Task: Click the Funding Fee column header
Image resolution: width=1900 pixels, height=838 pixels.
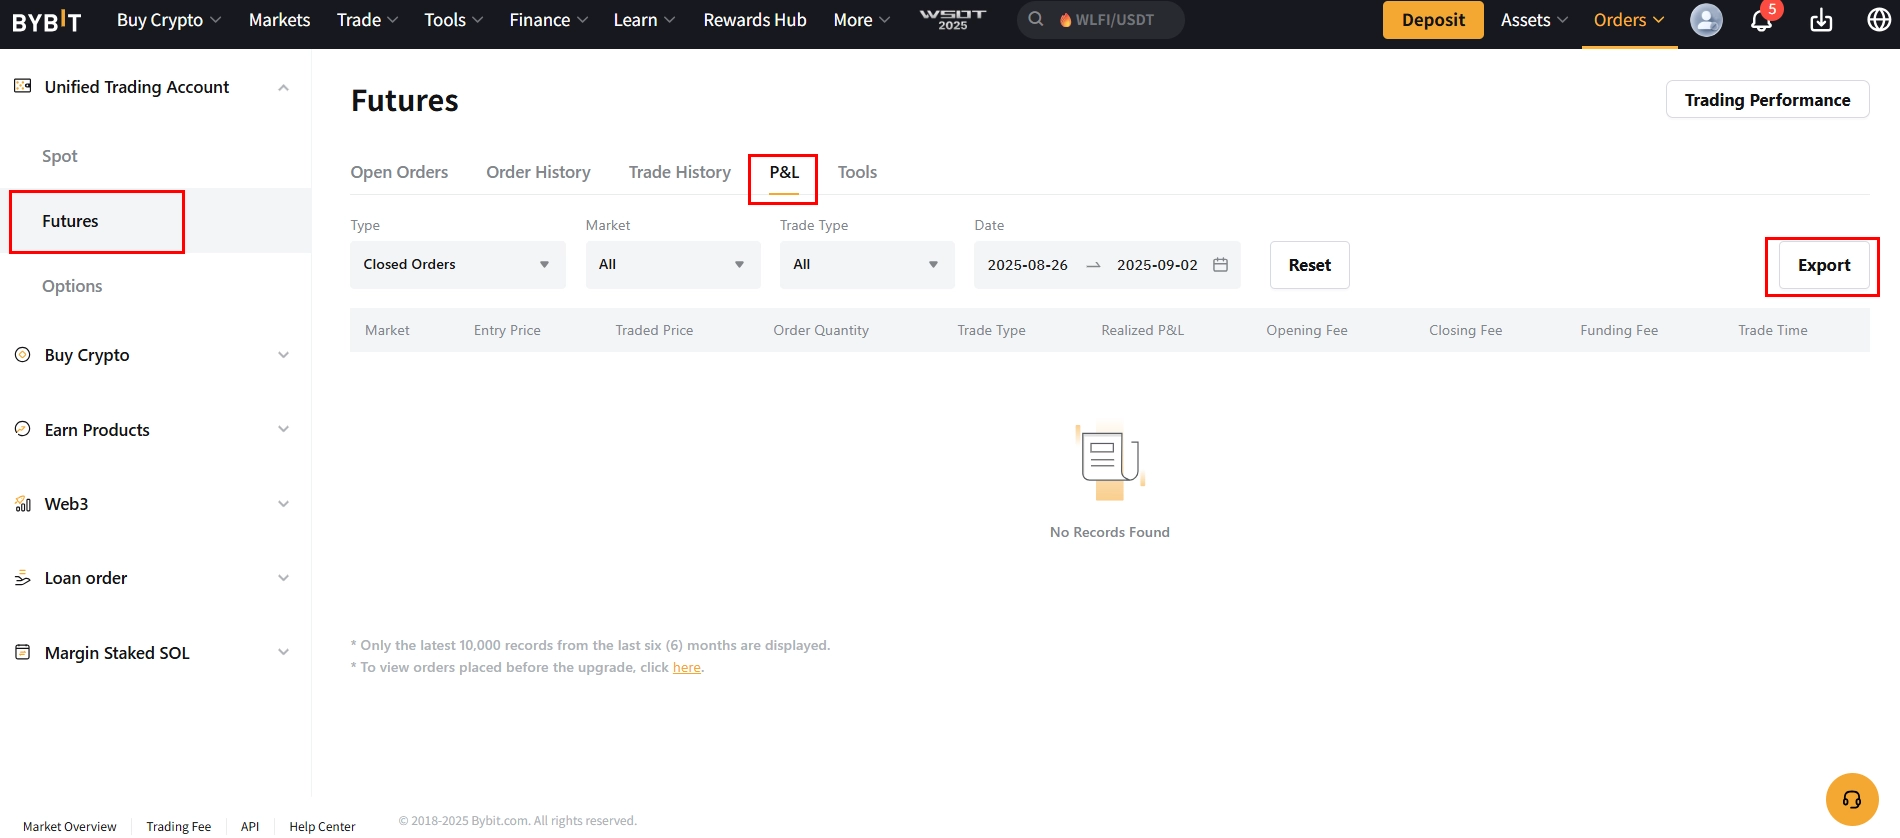Action: click(1619, 330)
